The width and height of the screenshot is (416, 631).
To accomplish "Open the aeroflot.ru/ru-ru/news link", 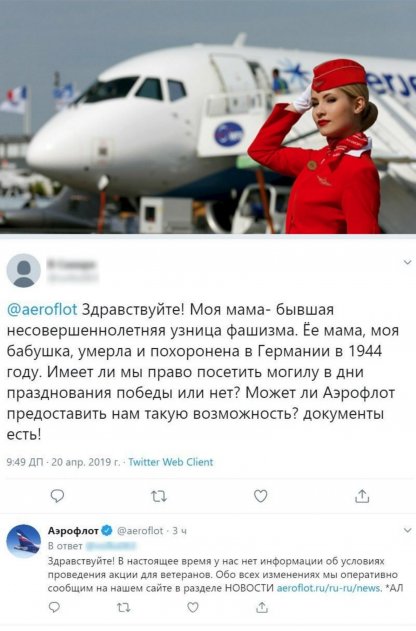I will pyautogui.click(x=329, y=588).
